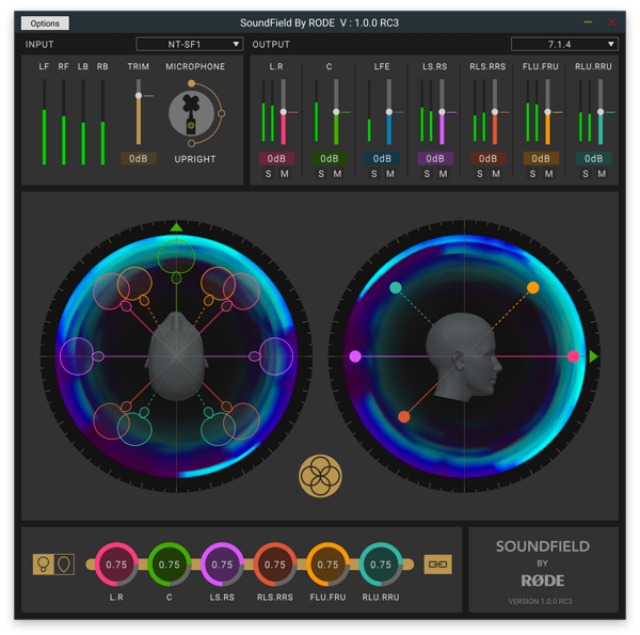
Task: Mute the LS.RS output channel
Action: (443, 174)
